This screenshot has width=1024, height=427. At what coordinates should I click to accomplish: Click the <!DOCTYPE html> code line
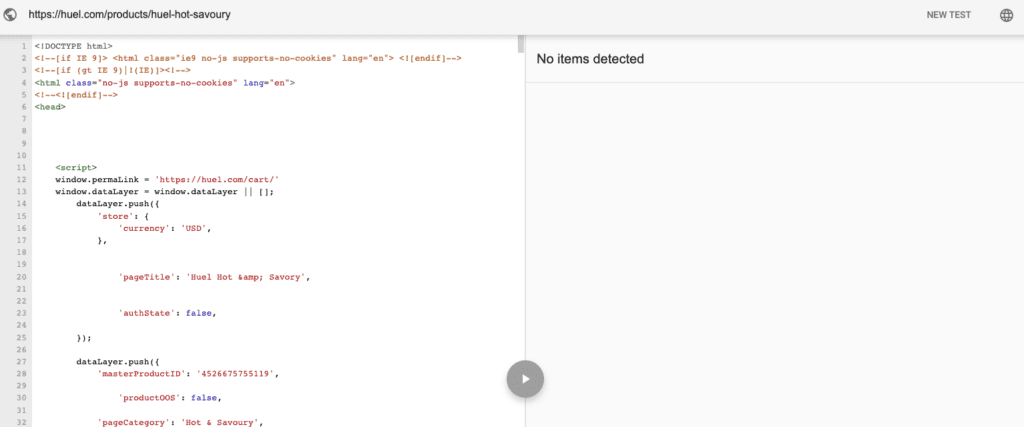[74, 46]
